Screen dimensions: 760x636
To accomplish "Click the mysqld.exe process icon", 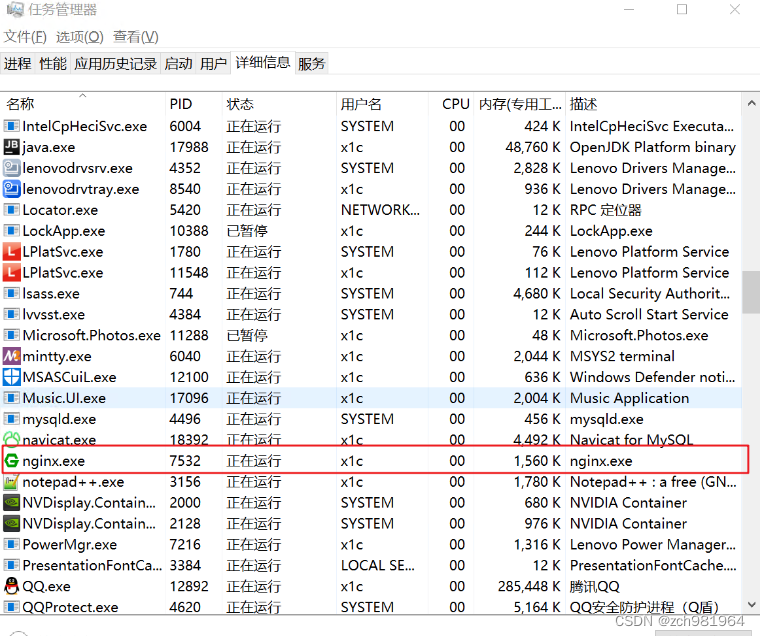I will click(11, 419).
